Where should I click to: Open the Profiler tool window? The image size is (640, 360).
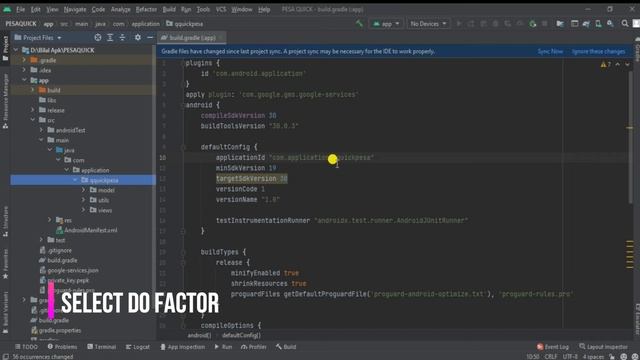[253, 347]
